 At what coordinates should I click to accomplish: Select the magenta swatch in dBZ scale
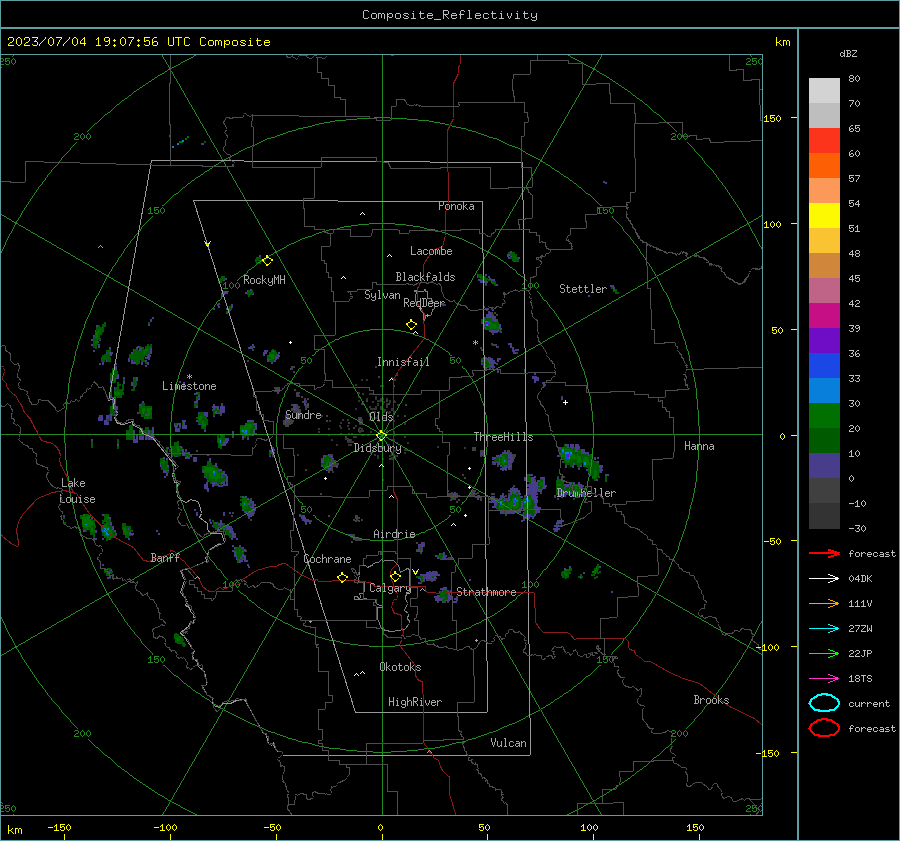824,315
